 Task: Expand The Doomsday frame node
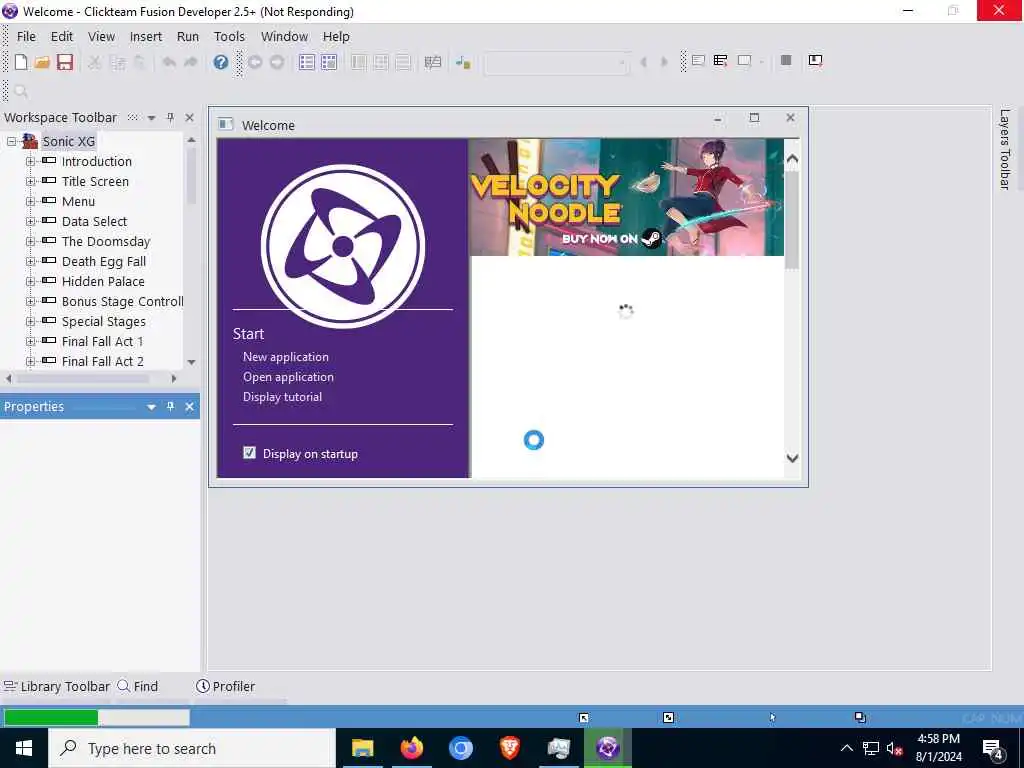pos(30,241)
